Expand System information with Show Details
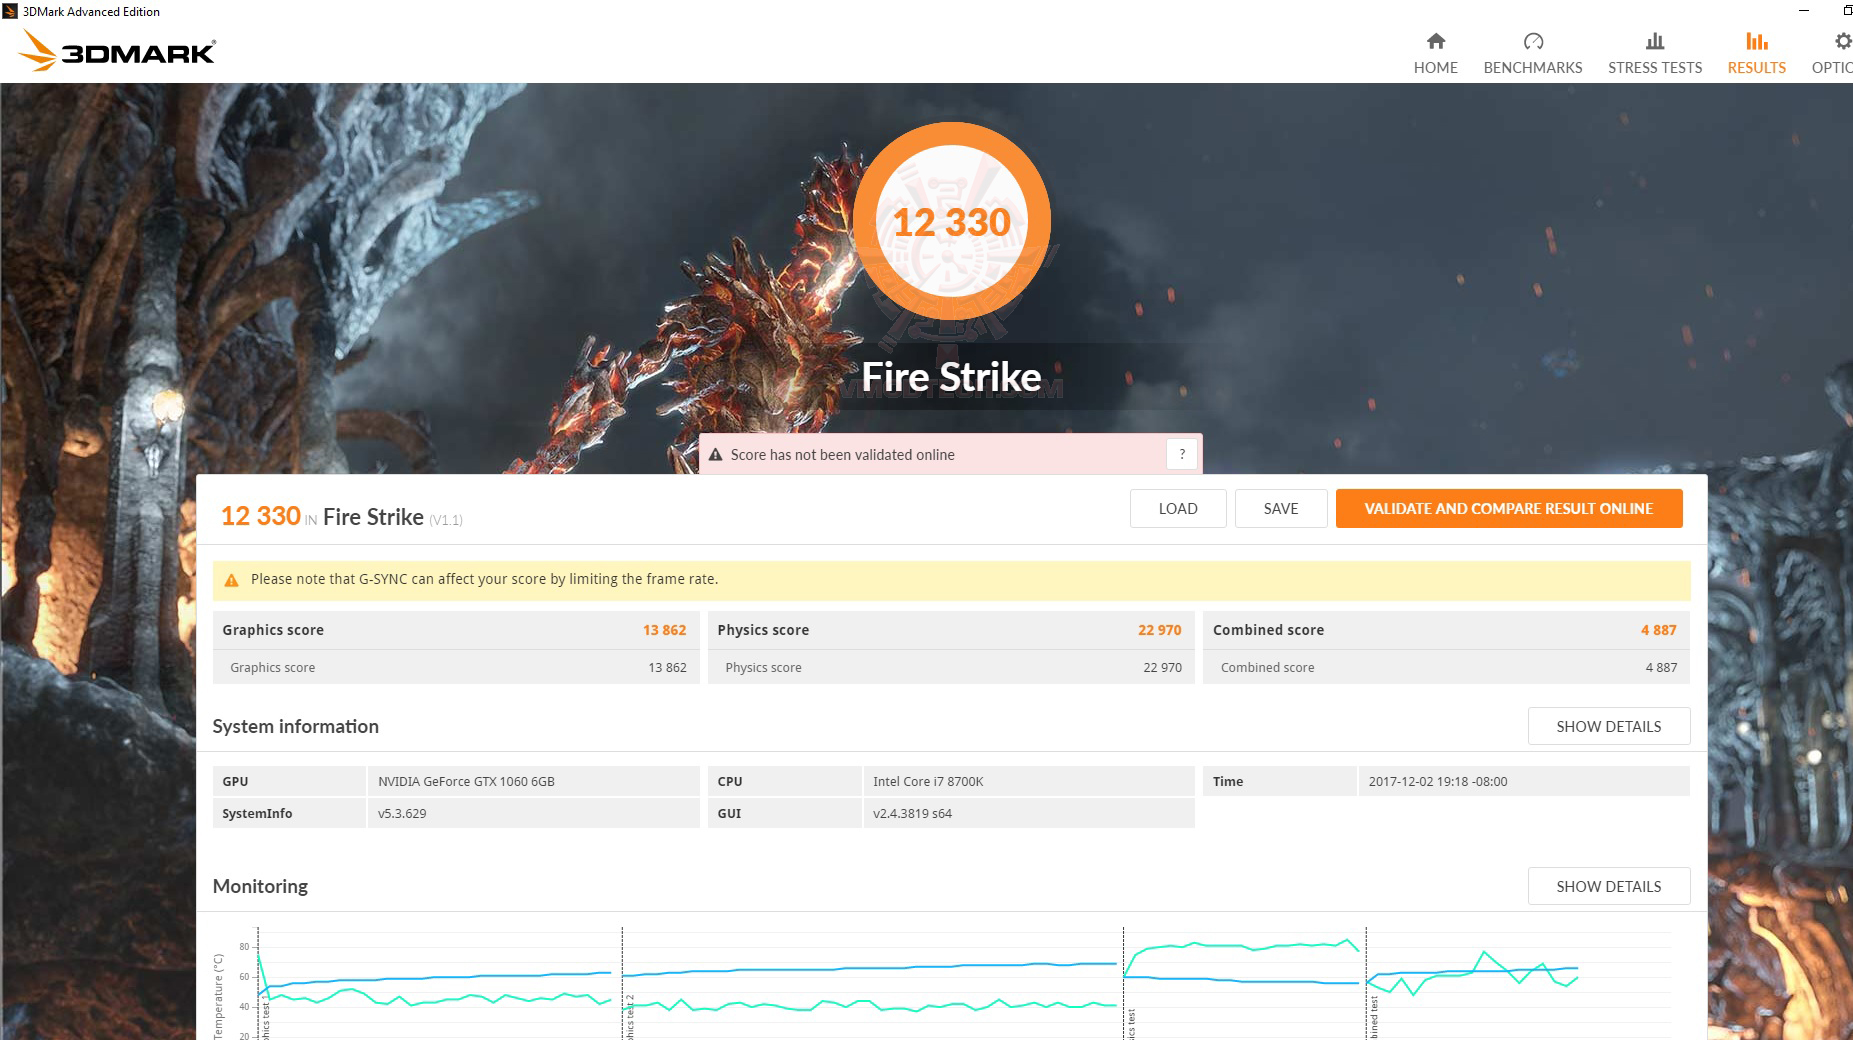The height and width of the screenshot is (1040, 1853). [1608, 726]
